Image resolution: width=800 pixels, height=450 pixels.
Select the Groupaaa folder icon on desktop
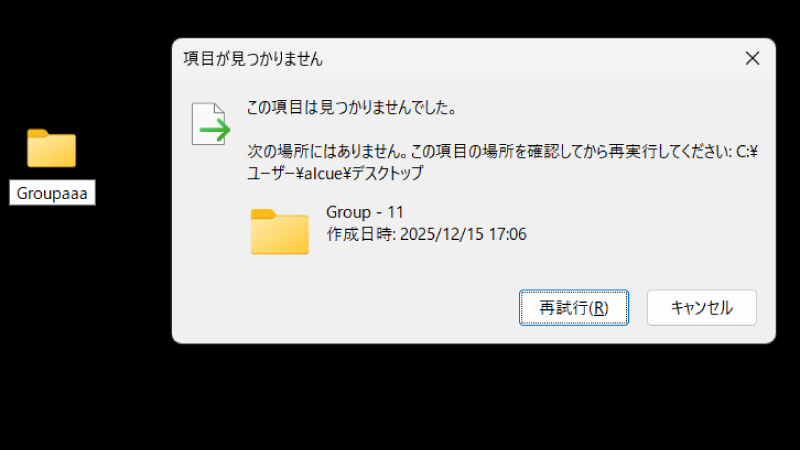pyautogui.click(x=52, y=148)
